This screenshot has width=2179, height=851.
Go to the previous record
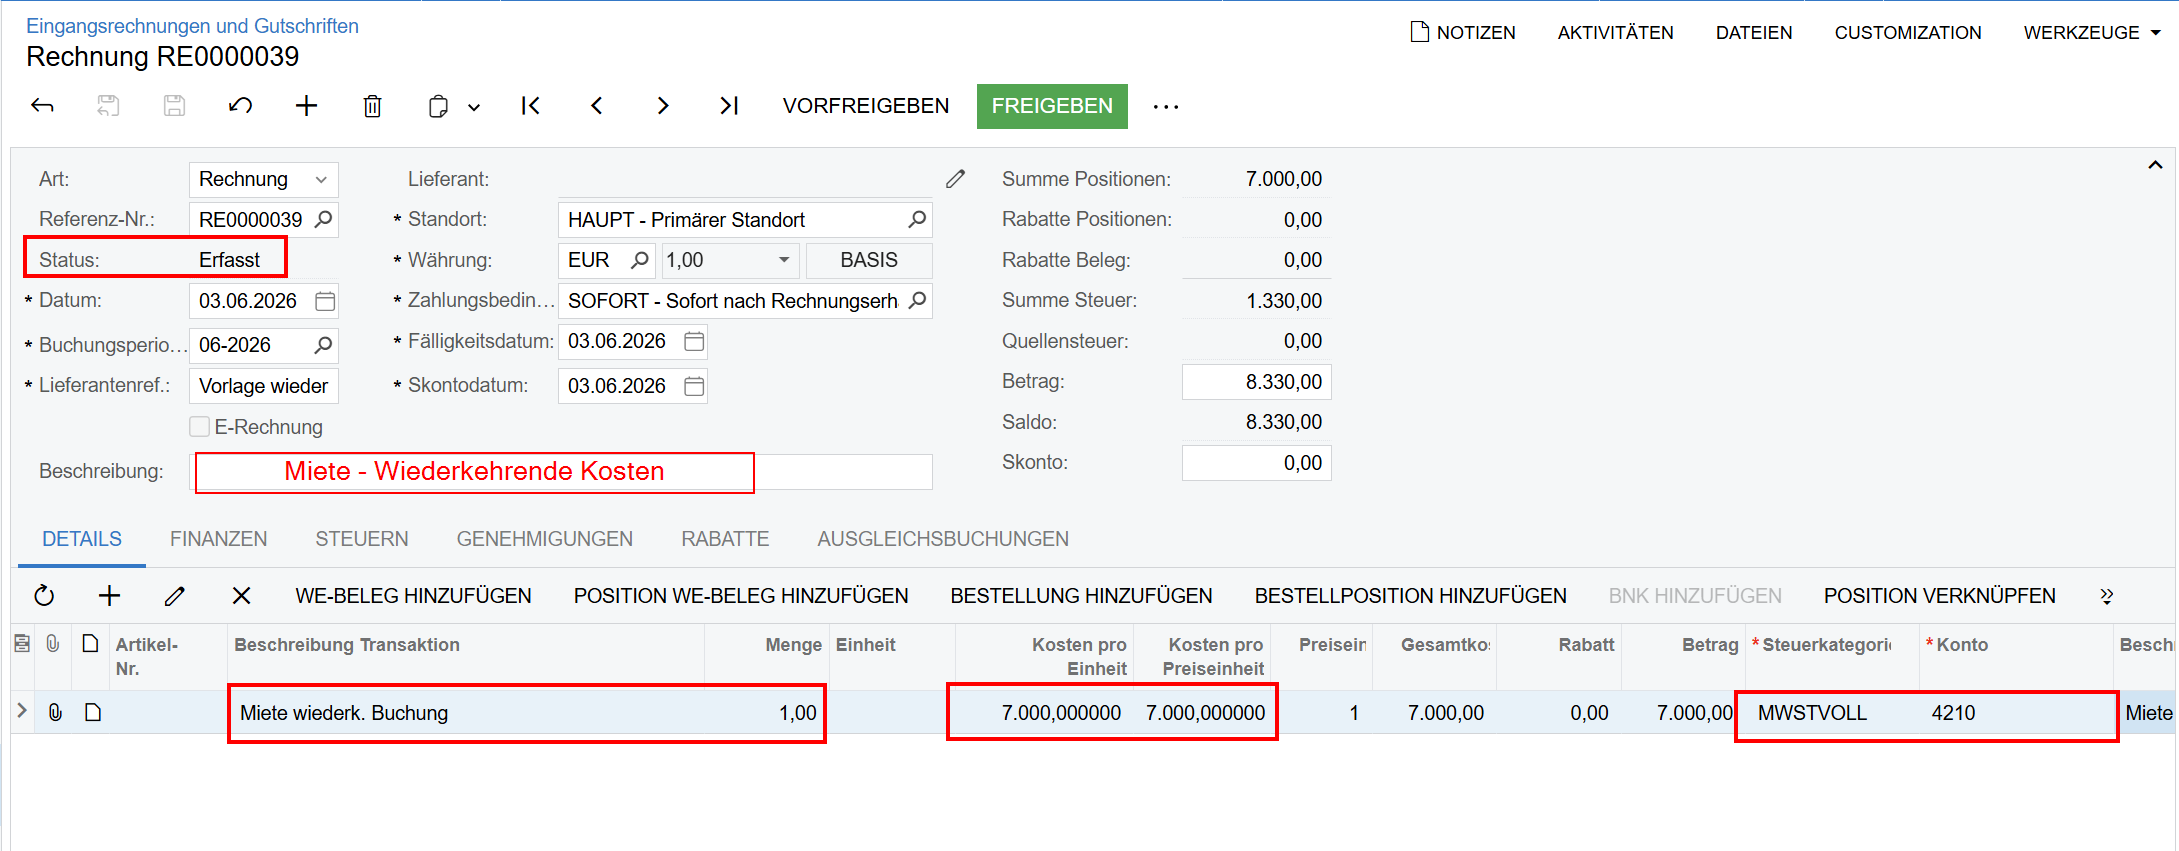pos(597,105)
